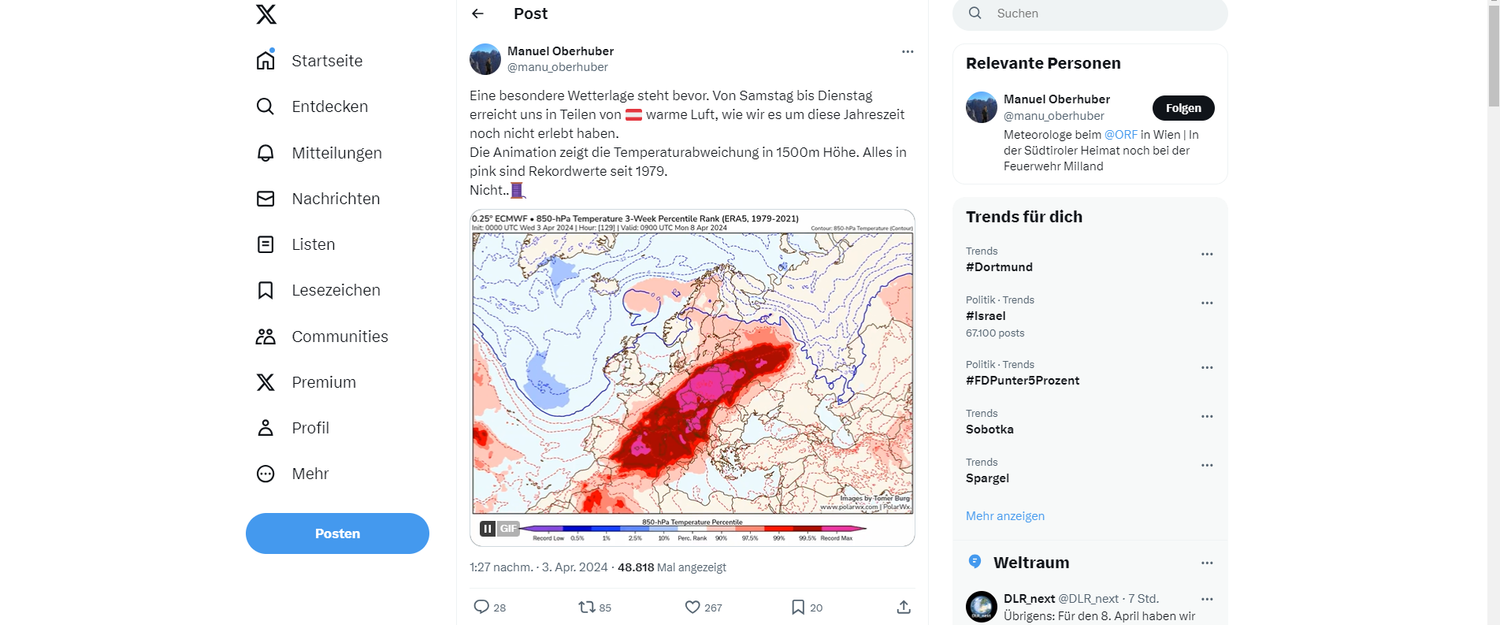Share the post via the upload icon

tap(903, 606)
